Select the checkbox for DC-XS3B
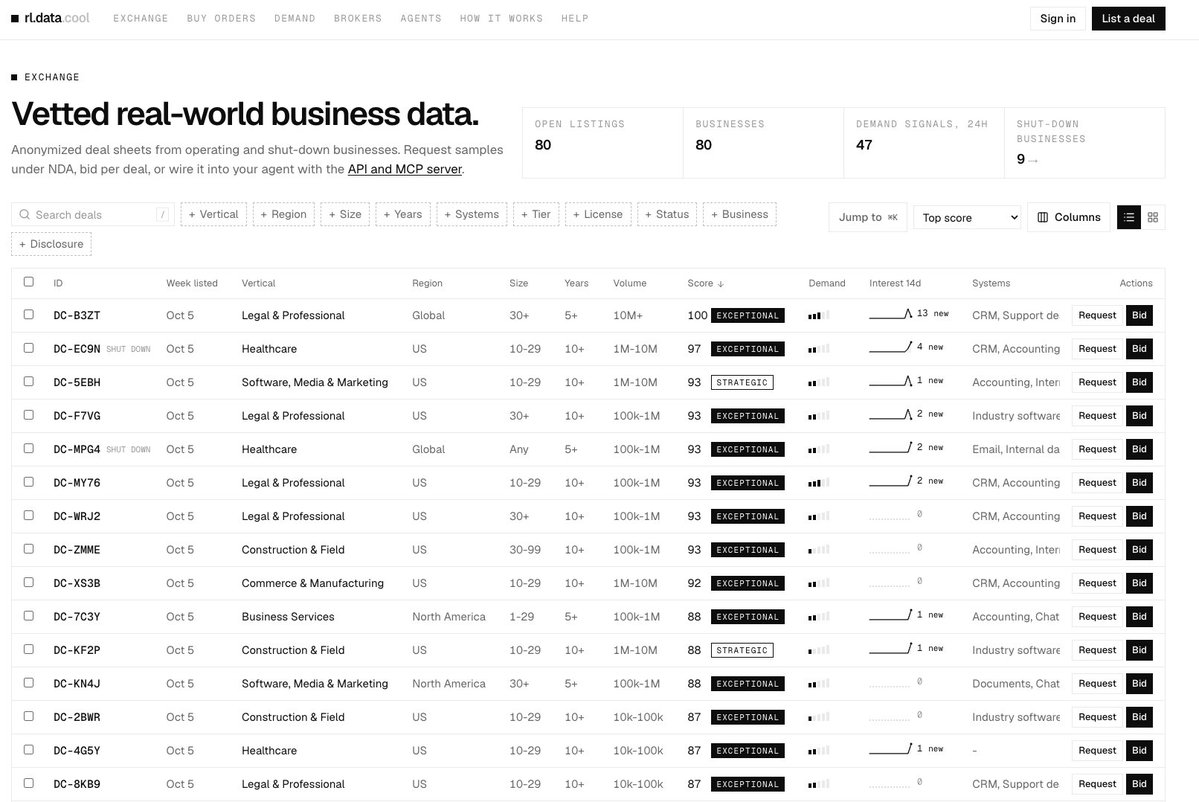Screen dimensions: 1199x802 (28, 582)
